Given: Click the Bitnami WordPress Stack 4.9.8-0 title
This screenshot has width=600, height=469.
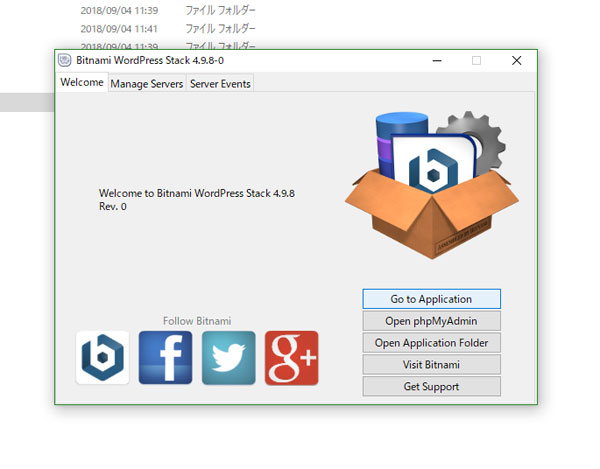Looking at the screenshot, I should point(150,60).
